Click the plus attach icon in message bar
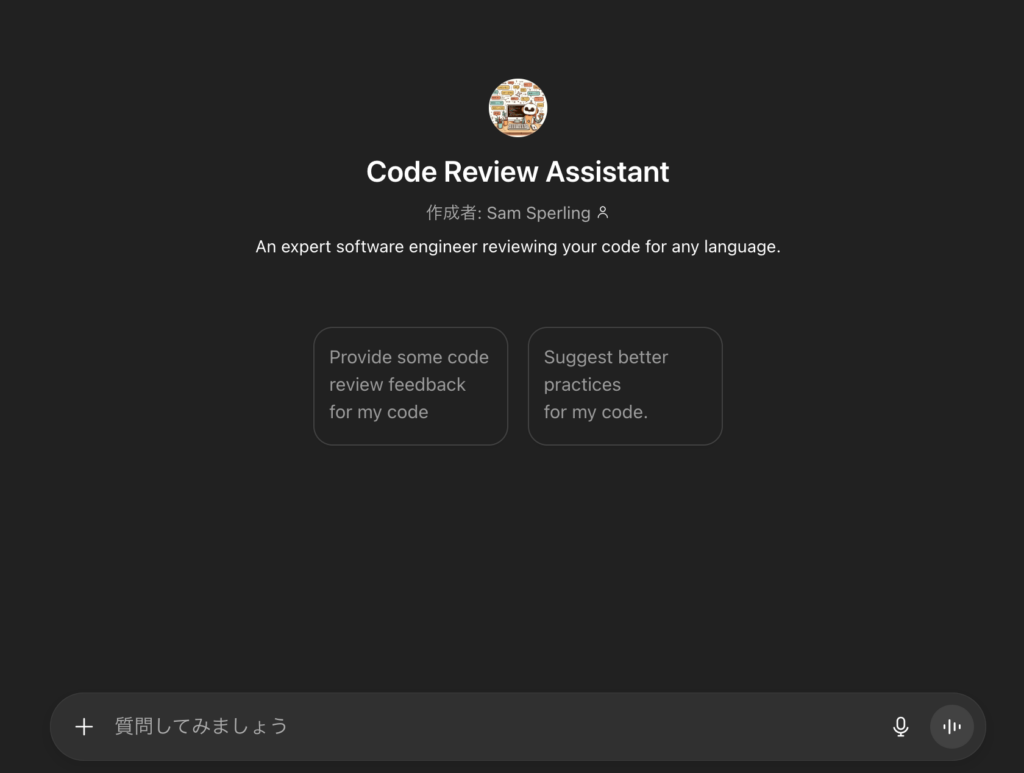Image resolution: width=1024 pixels, height=773 pixels. (x=84, y=727)
